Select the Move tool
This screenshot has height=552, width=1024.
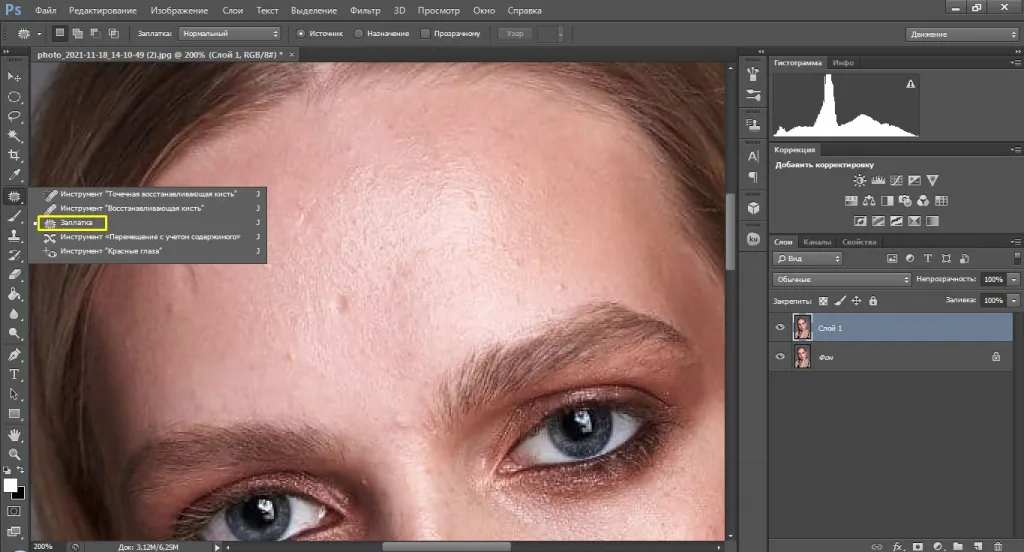coord(14,77)
